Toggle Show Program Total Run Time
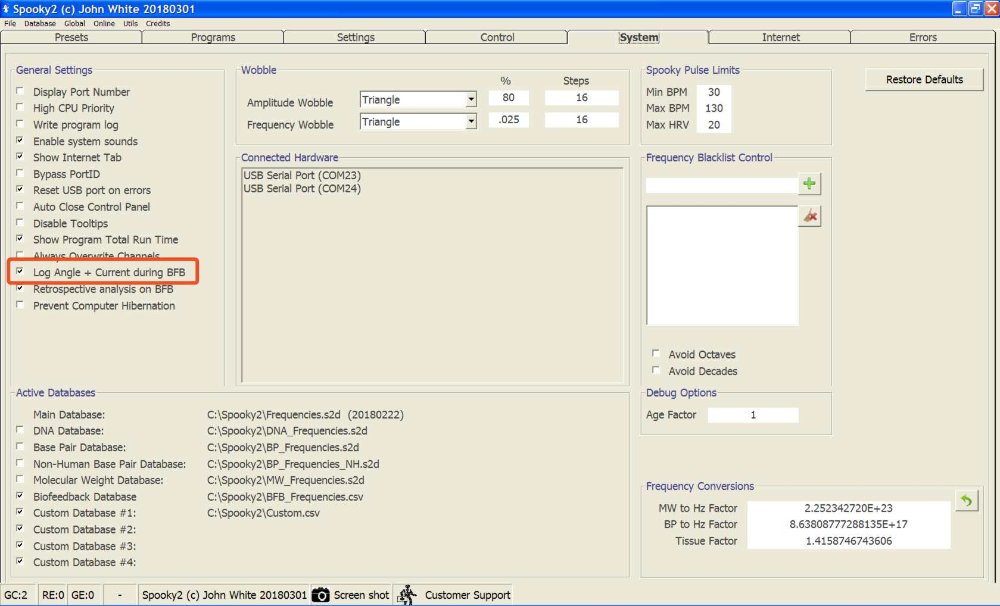The width and height of the screenshot is (1000, 606). (20, 239)
